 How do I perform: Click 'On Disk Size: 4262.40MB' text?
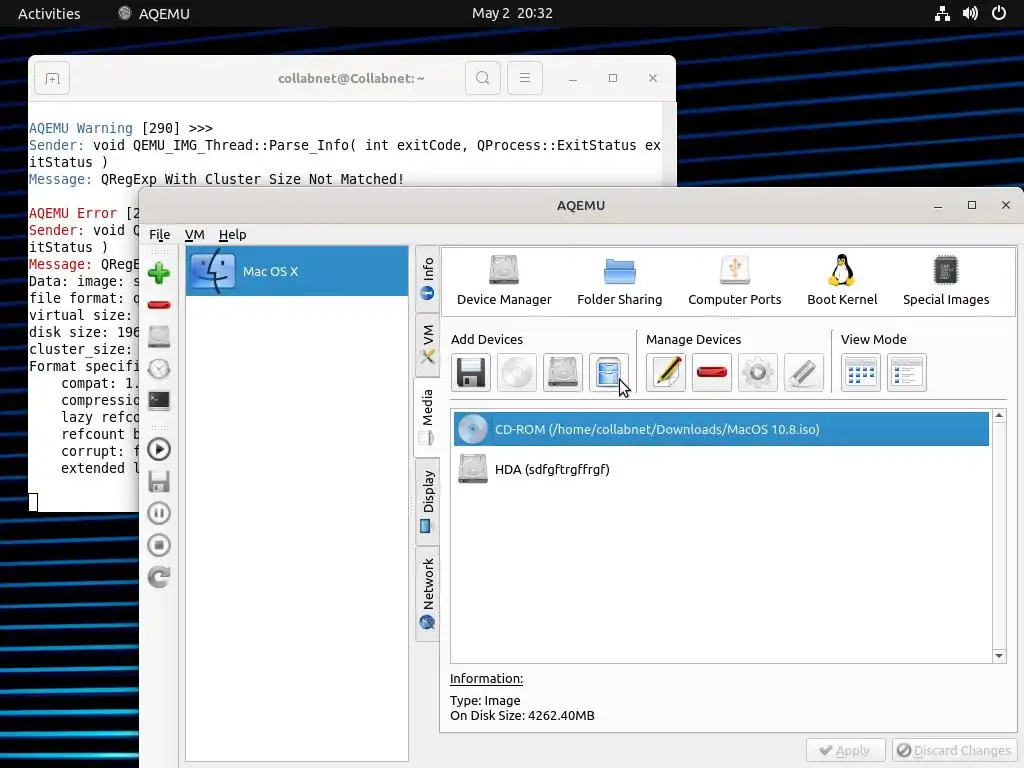point(522,716)
